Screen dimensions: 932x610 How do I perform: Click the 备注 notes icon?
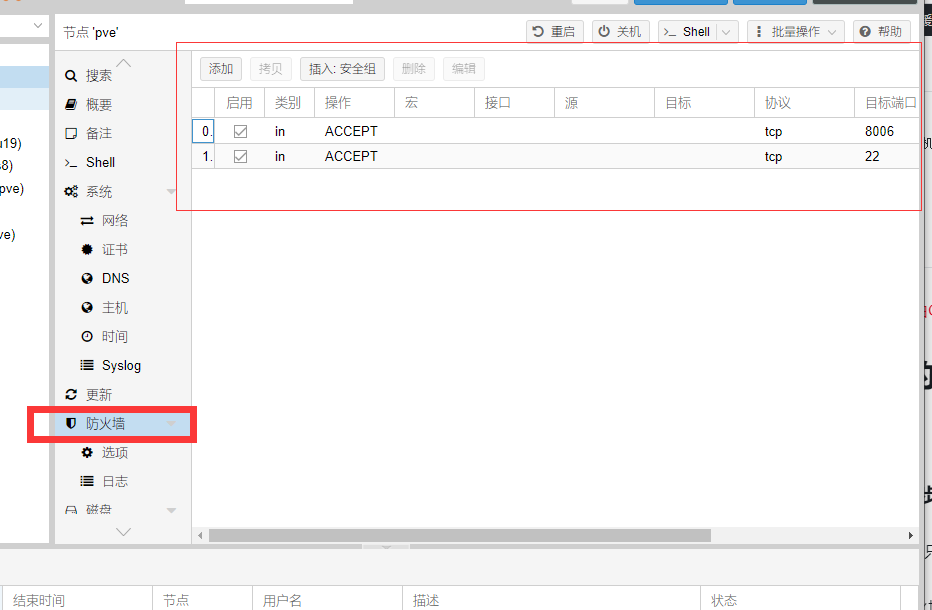tap(71, 133)
